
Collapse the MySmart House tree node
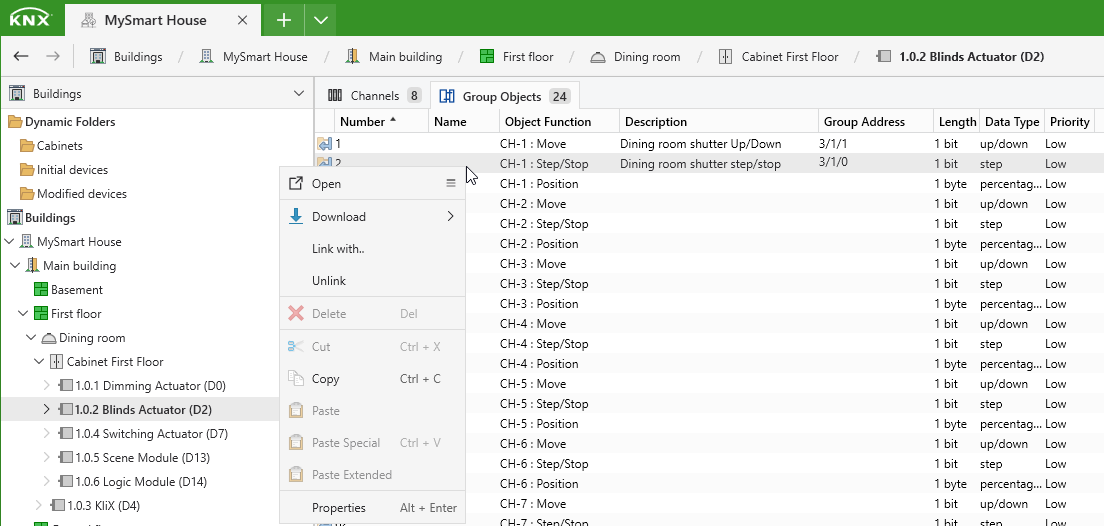click(9, 242)
